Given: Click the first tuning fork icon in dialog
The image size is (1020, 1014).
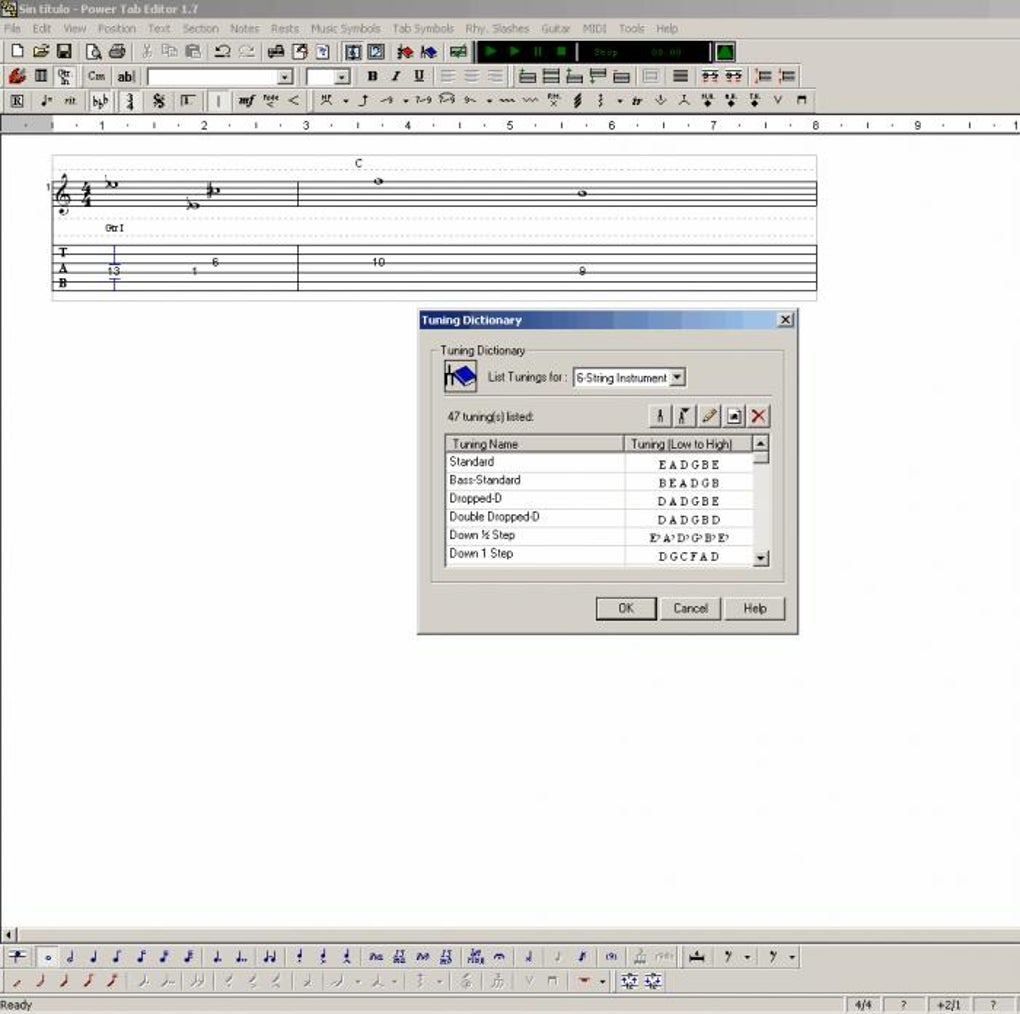Looking at the screenshot, I should [660, 416].
